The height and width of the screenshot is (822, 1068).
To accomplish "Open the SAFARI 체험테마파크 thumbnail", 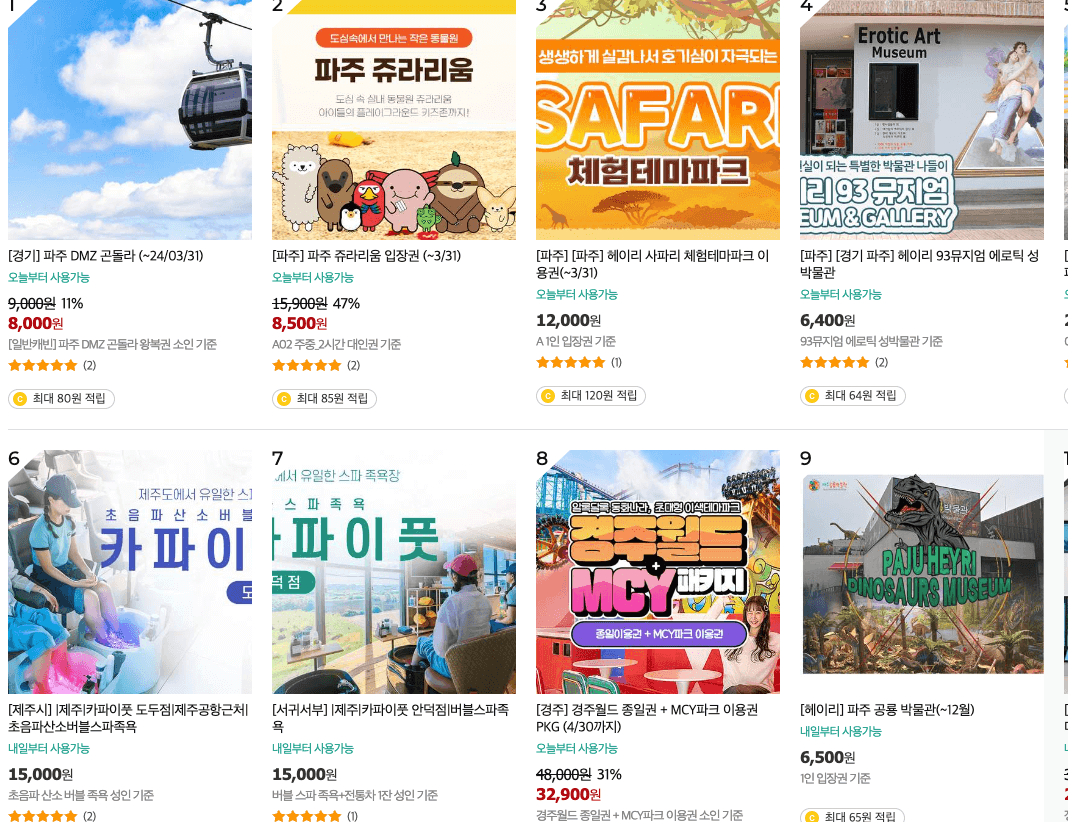I will tap(658, 120).
